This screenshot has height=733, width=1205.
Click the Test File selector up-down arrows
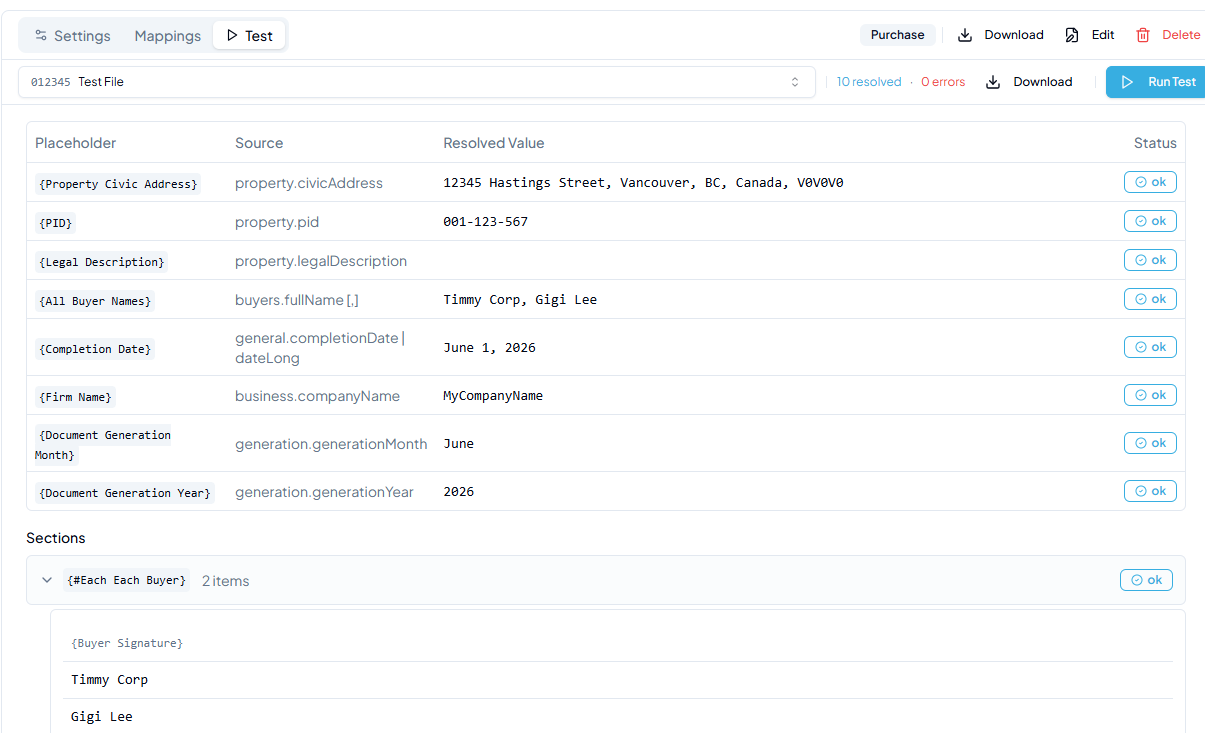[x=795, y=82]
